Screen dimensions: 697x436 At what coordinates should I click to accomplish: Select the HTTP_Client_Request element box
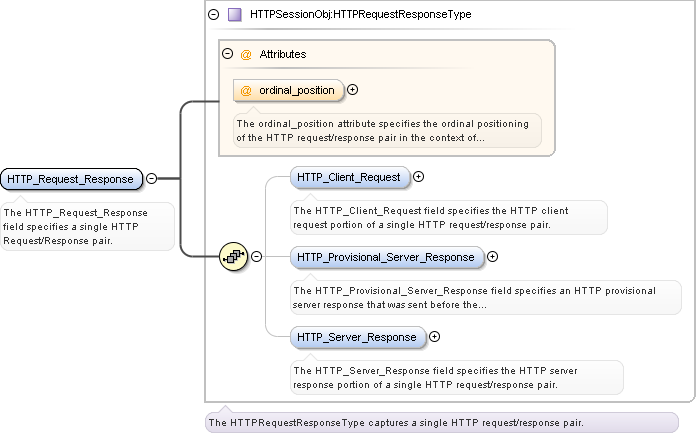(349, 177)
